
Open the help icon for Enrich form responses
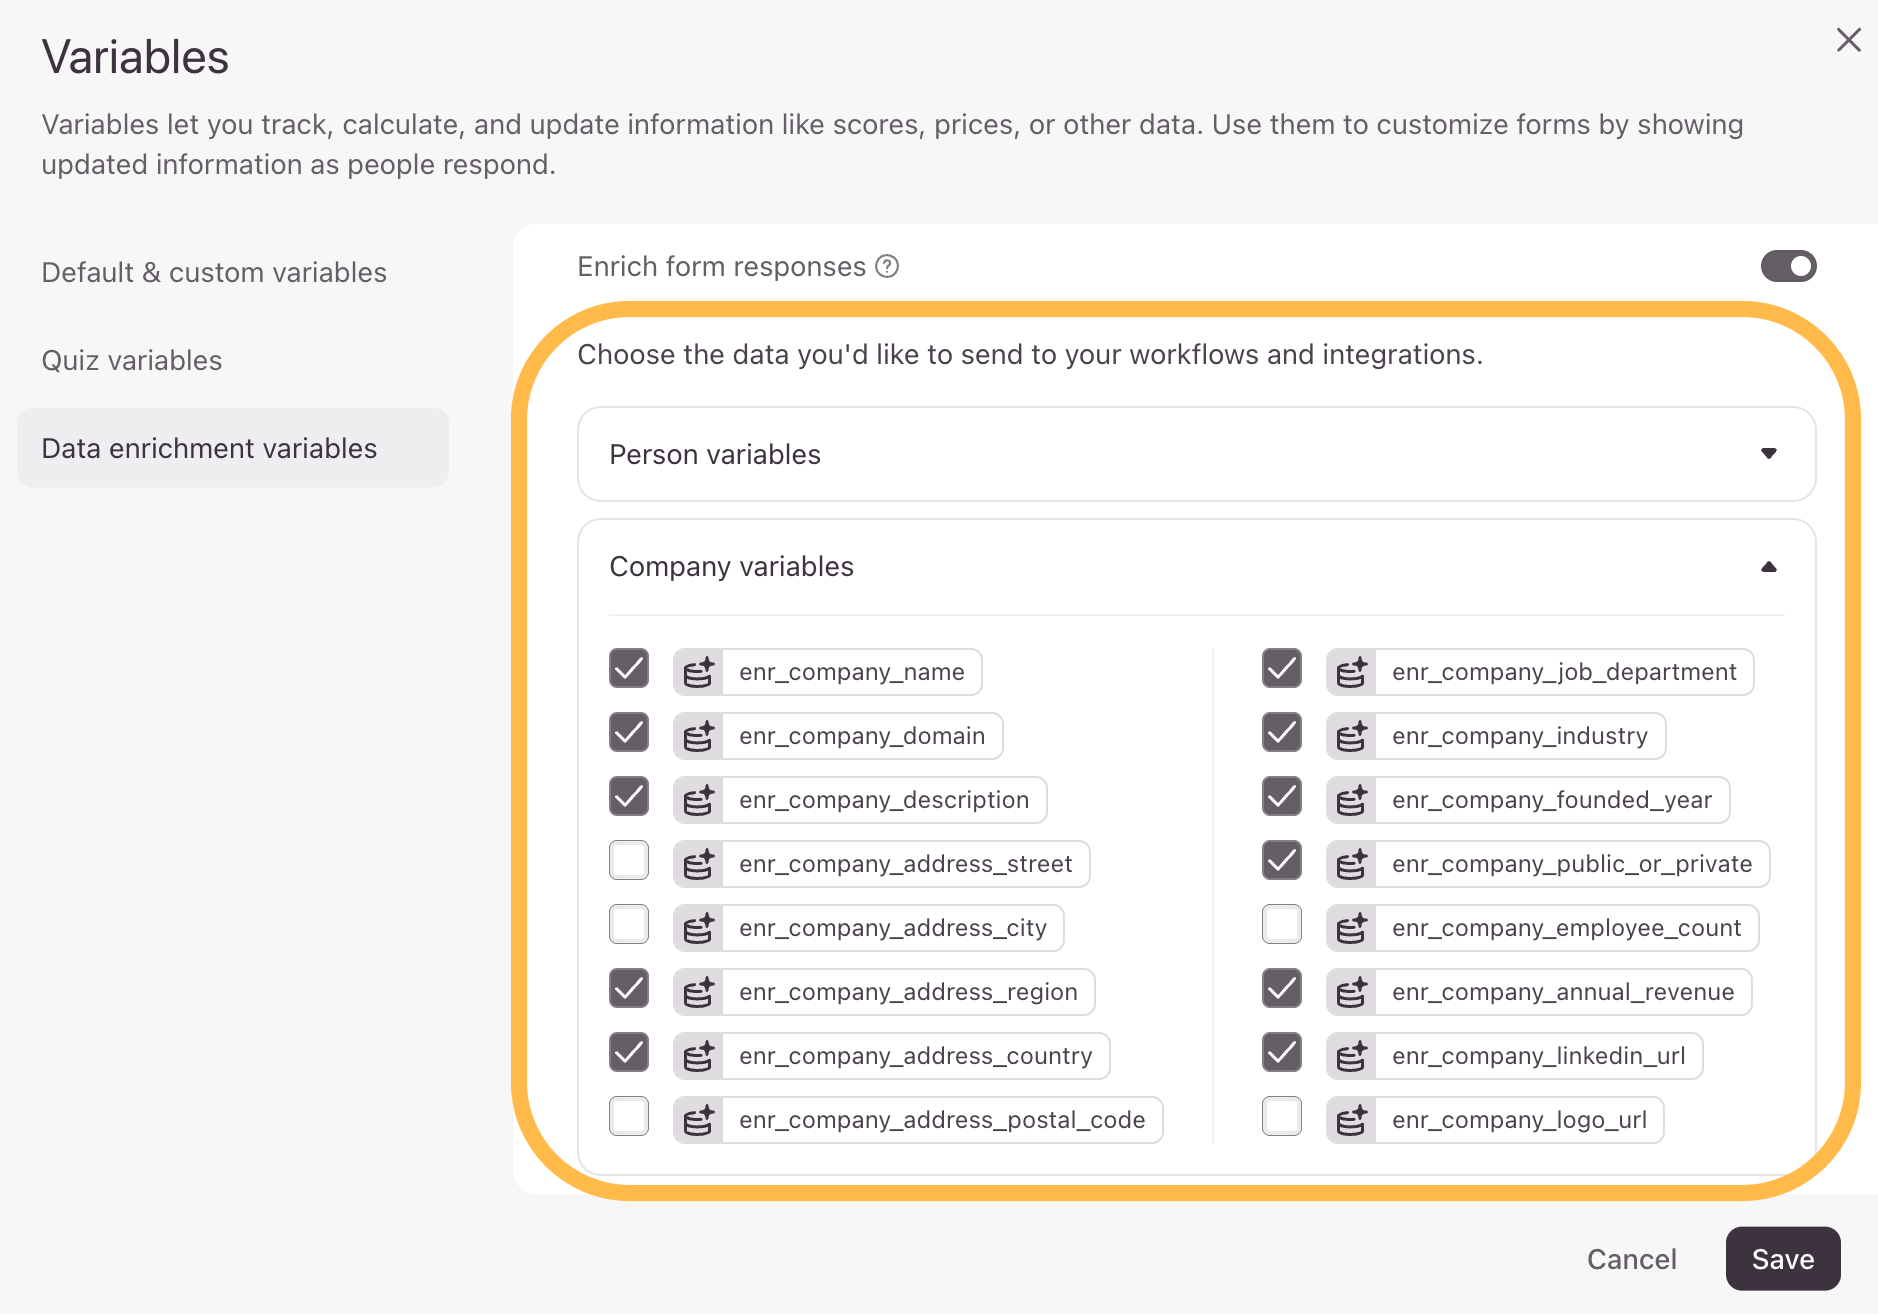coord(887,267)
